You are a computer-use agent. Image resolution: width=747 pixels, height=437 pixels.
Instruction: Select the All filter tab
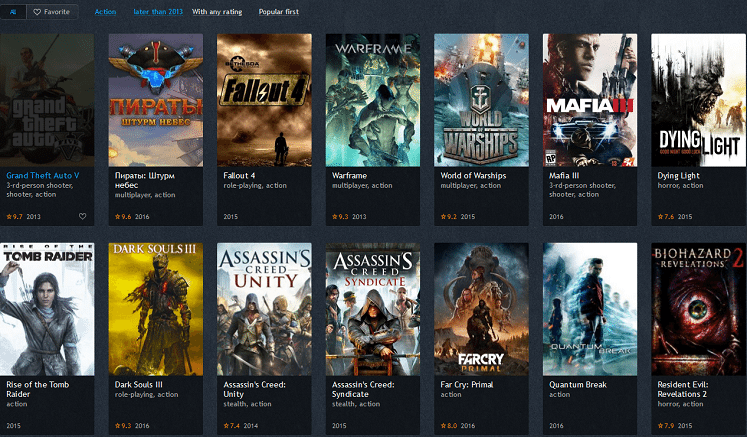click(x=13, y=12)
